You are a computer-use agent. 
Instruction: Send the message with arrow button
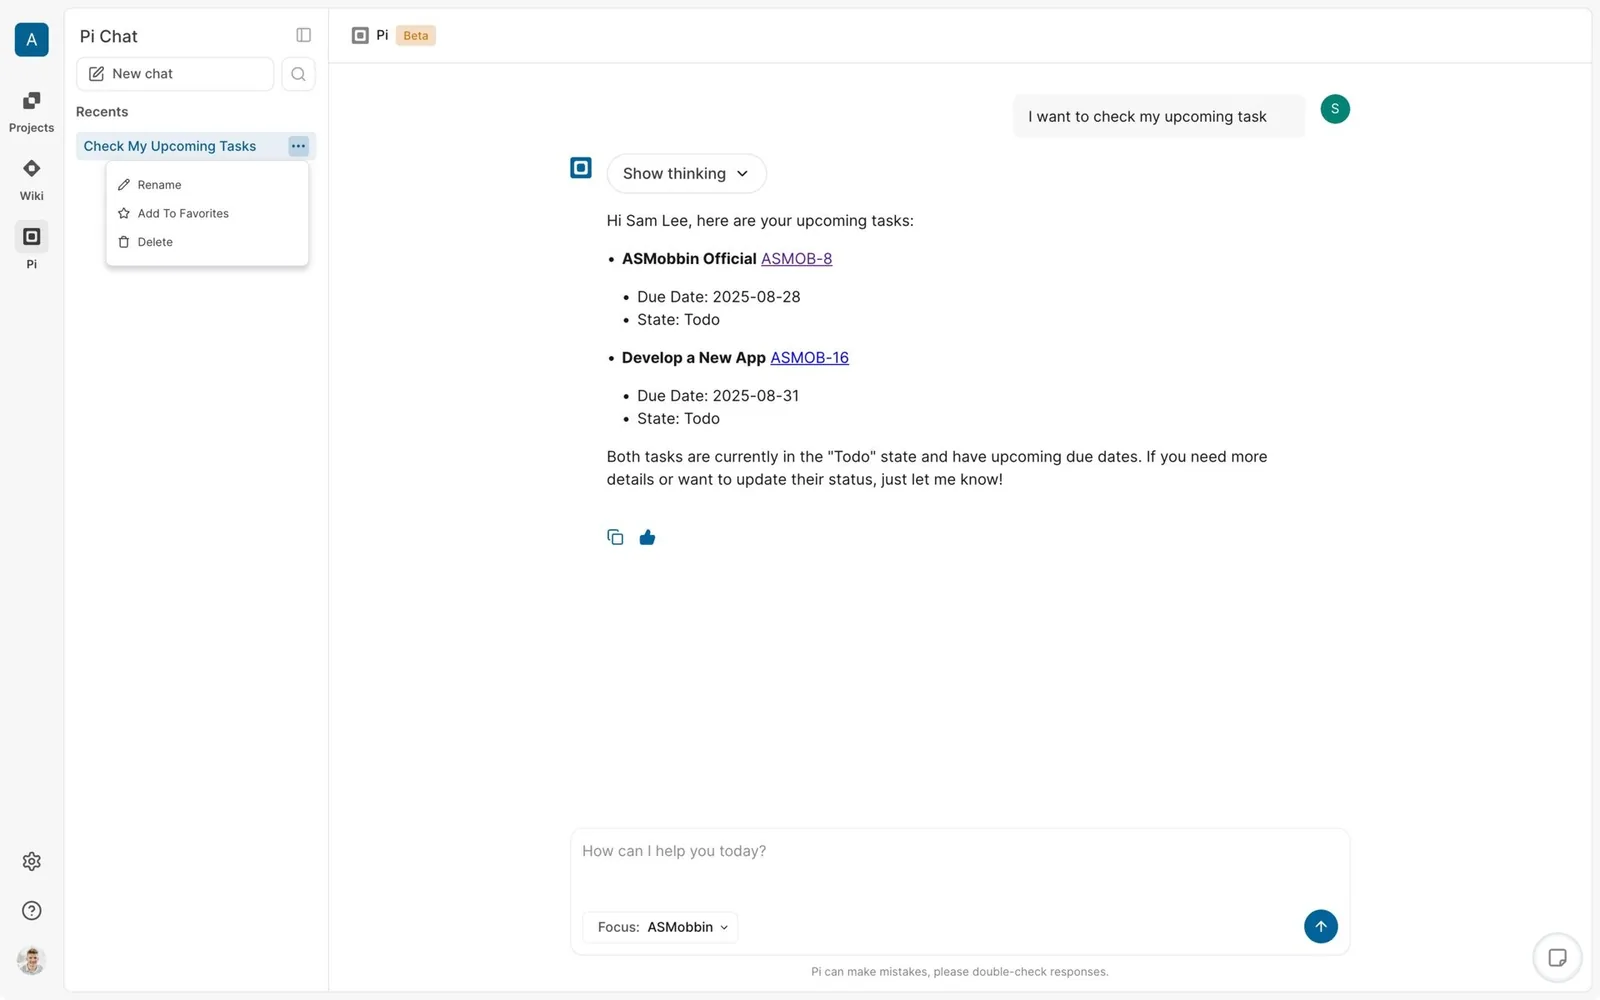[1320, 926]
